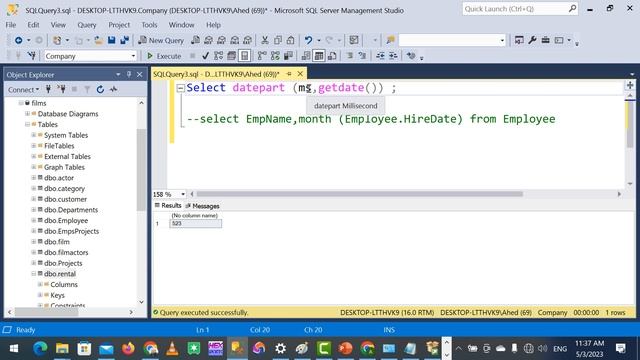Image resolution: width=640 pixels, height=360 pixels.
Task: Expand the dbo.Employee table node
Action: (x=33, y=220)
